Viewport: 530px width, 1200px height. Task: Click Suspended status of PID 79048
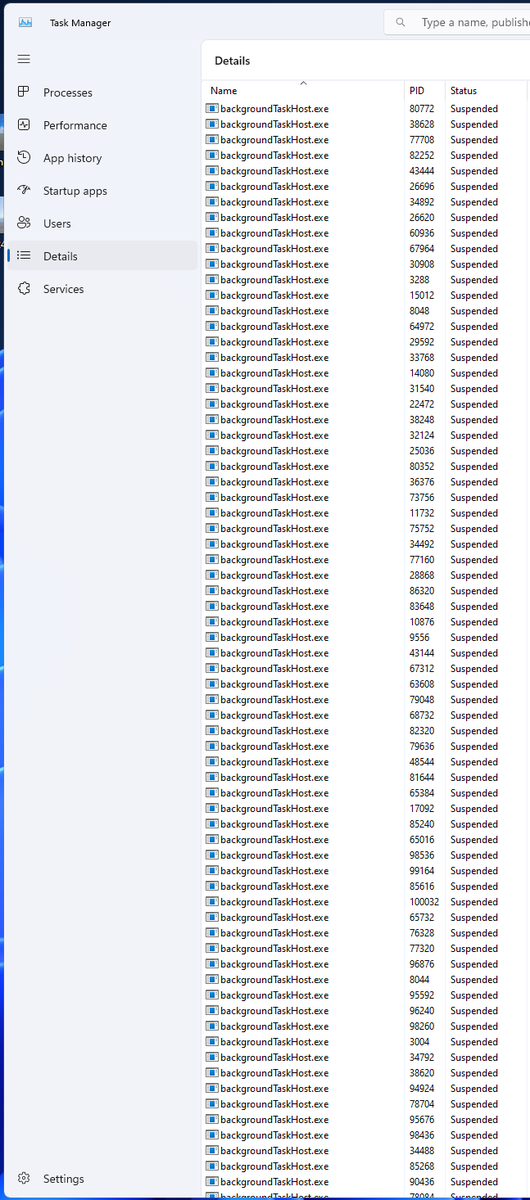coord(474,700)
